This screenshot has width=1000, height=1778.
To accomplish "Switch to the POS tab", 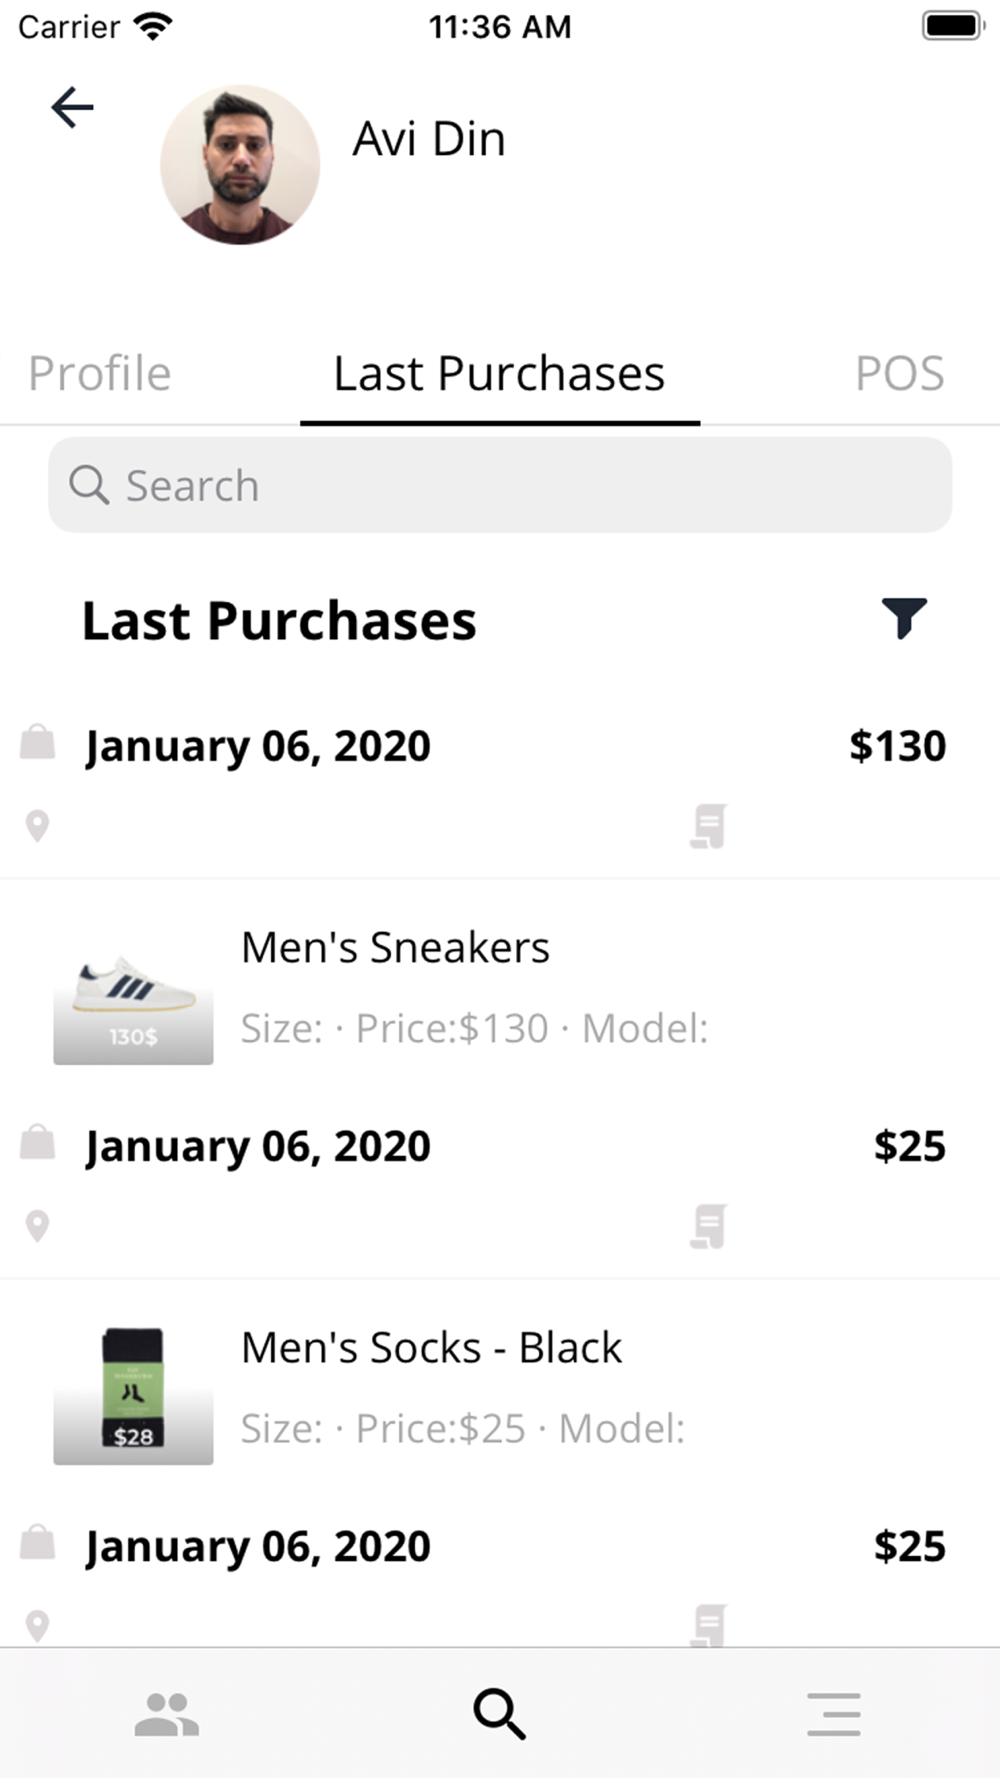I will [899, 374].
